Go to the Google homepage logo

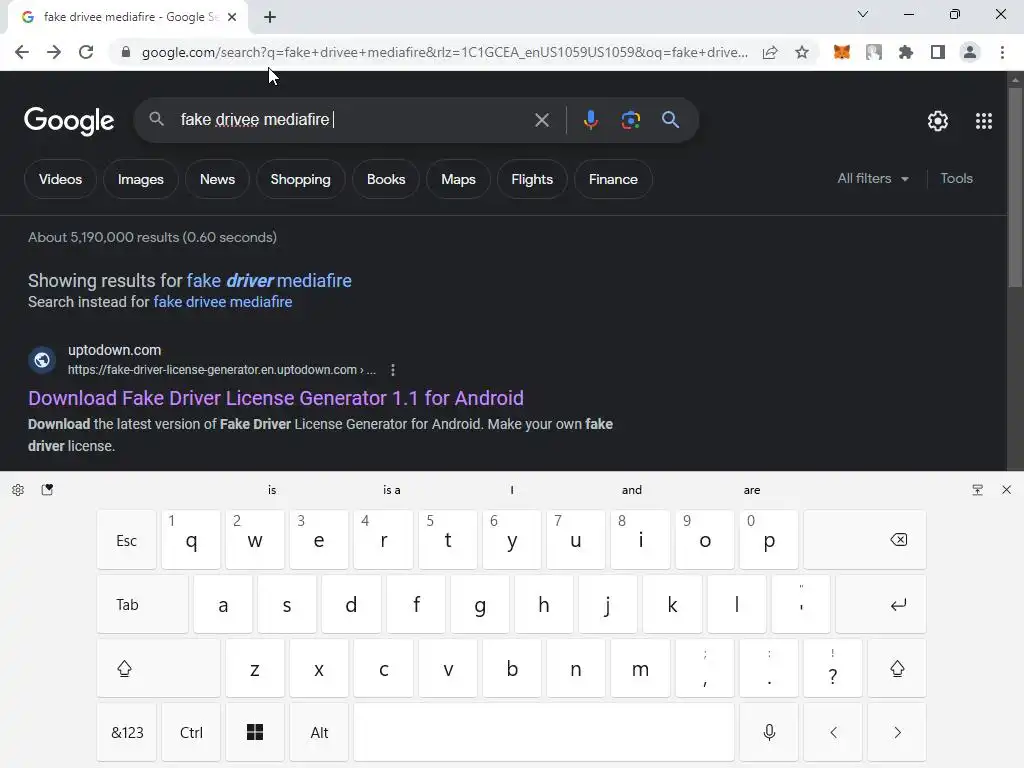(69, 121)
